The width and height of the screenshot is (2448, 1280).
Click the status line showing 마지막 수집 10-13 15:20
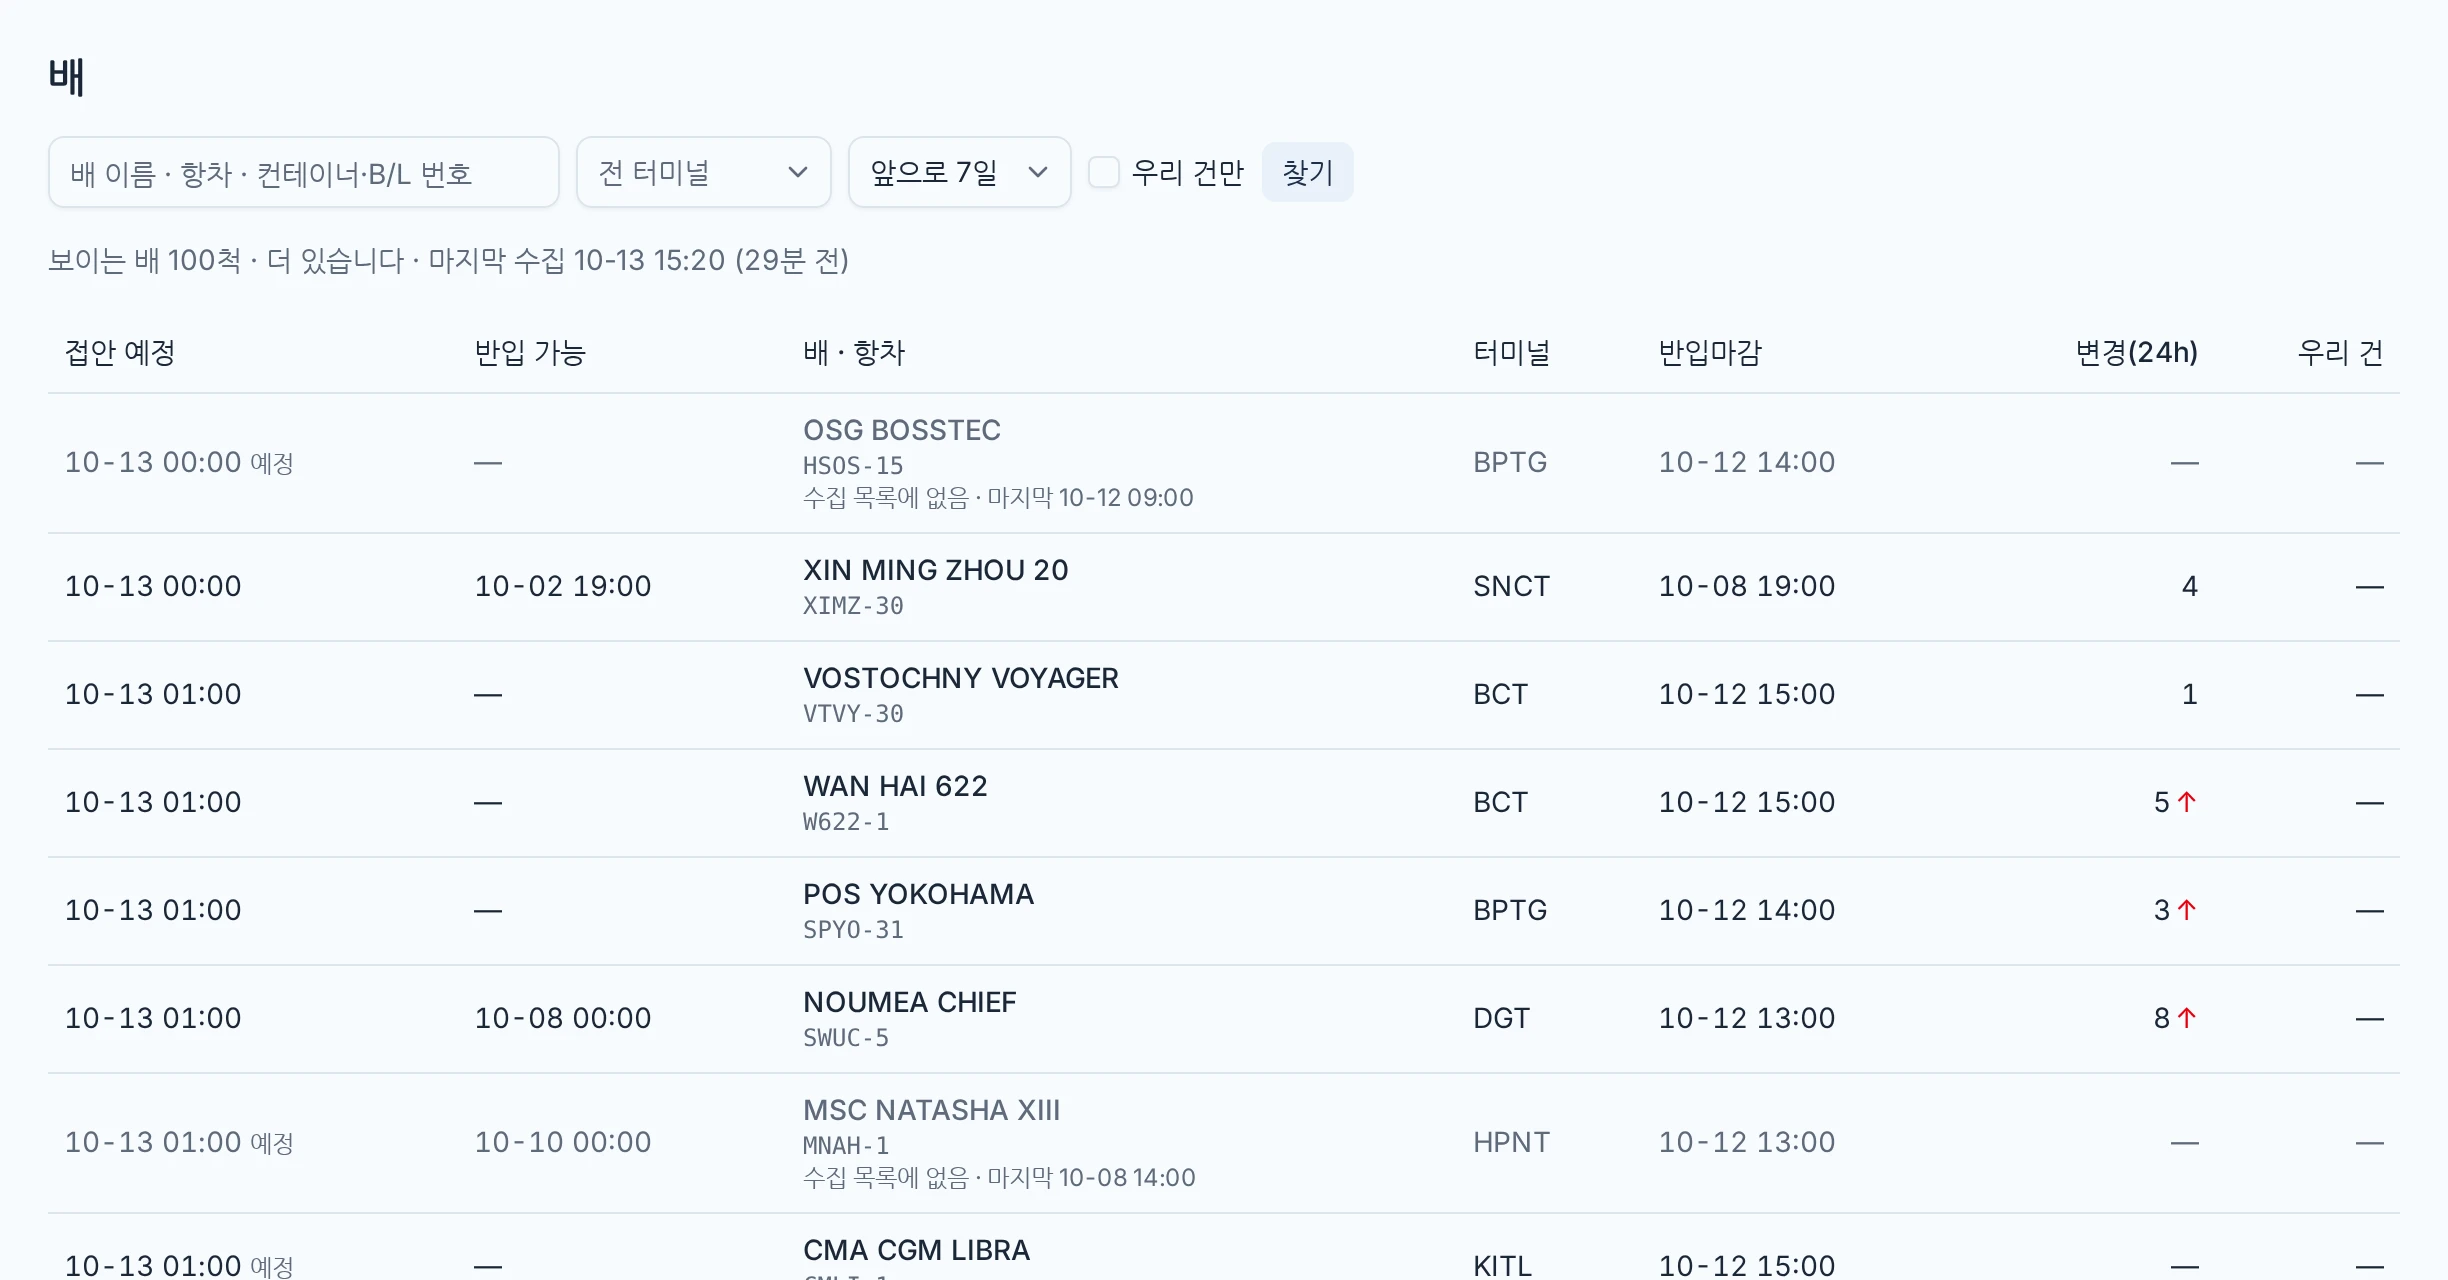(x=448, y=260)
